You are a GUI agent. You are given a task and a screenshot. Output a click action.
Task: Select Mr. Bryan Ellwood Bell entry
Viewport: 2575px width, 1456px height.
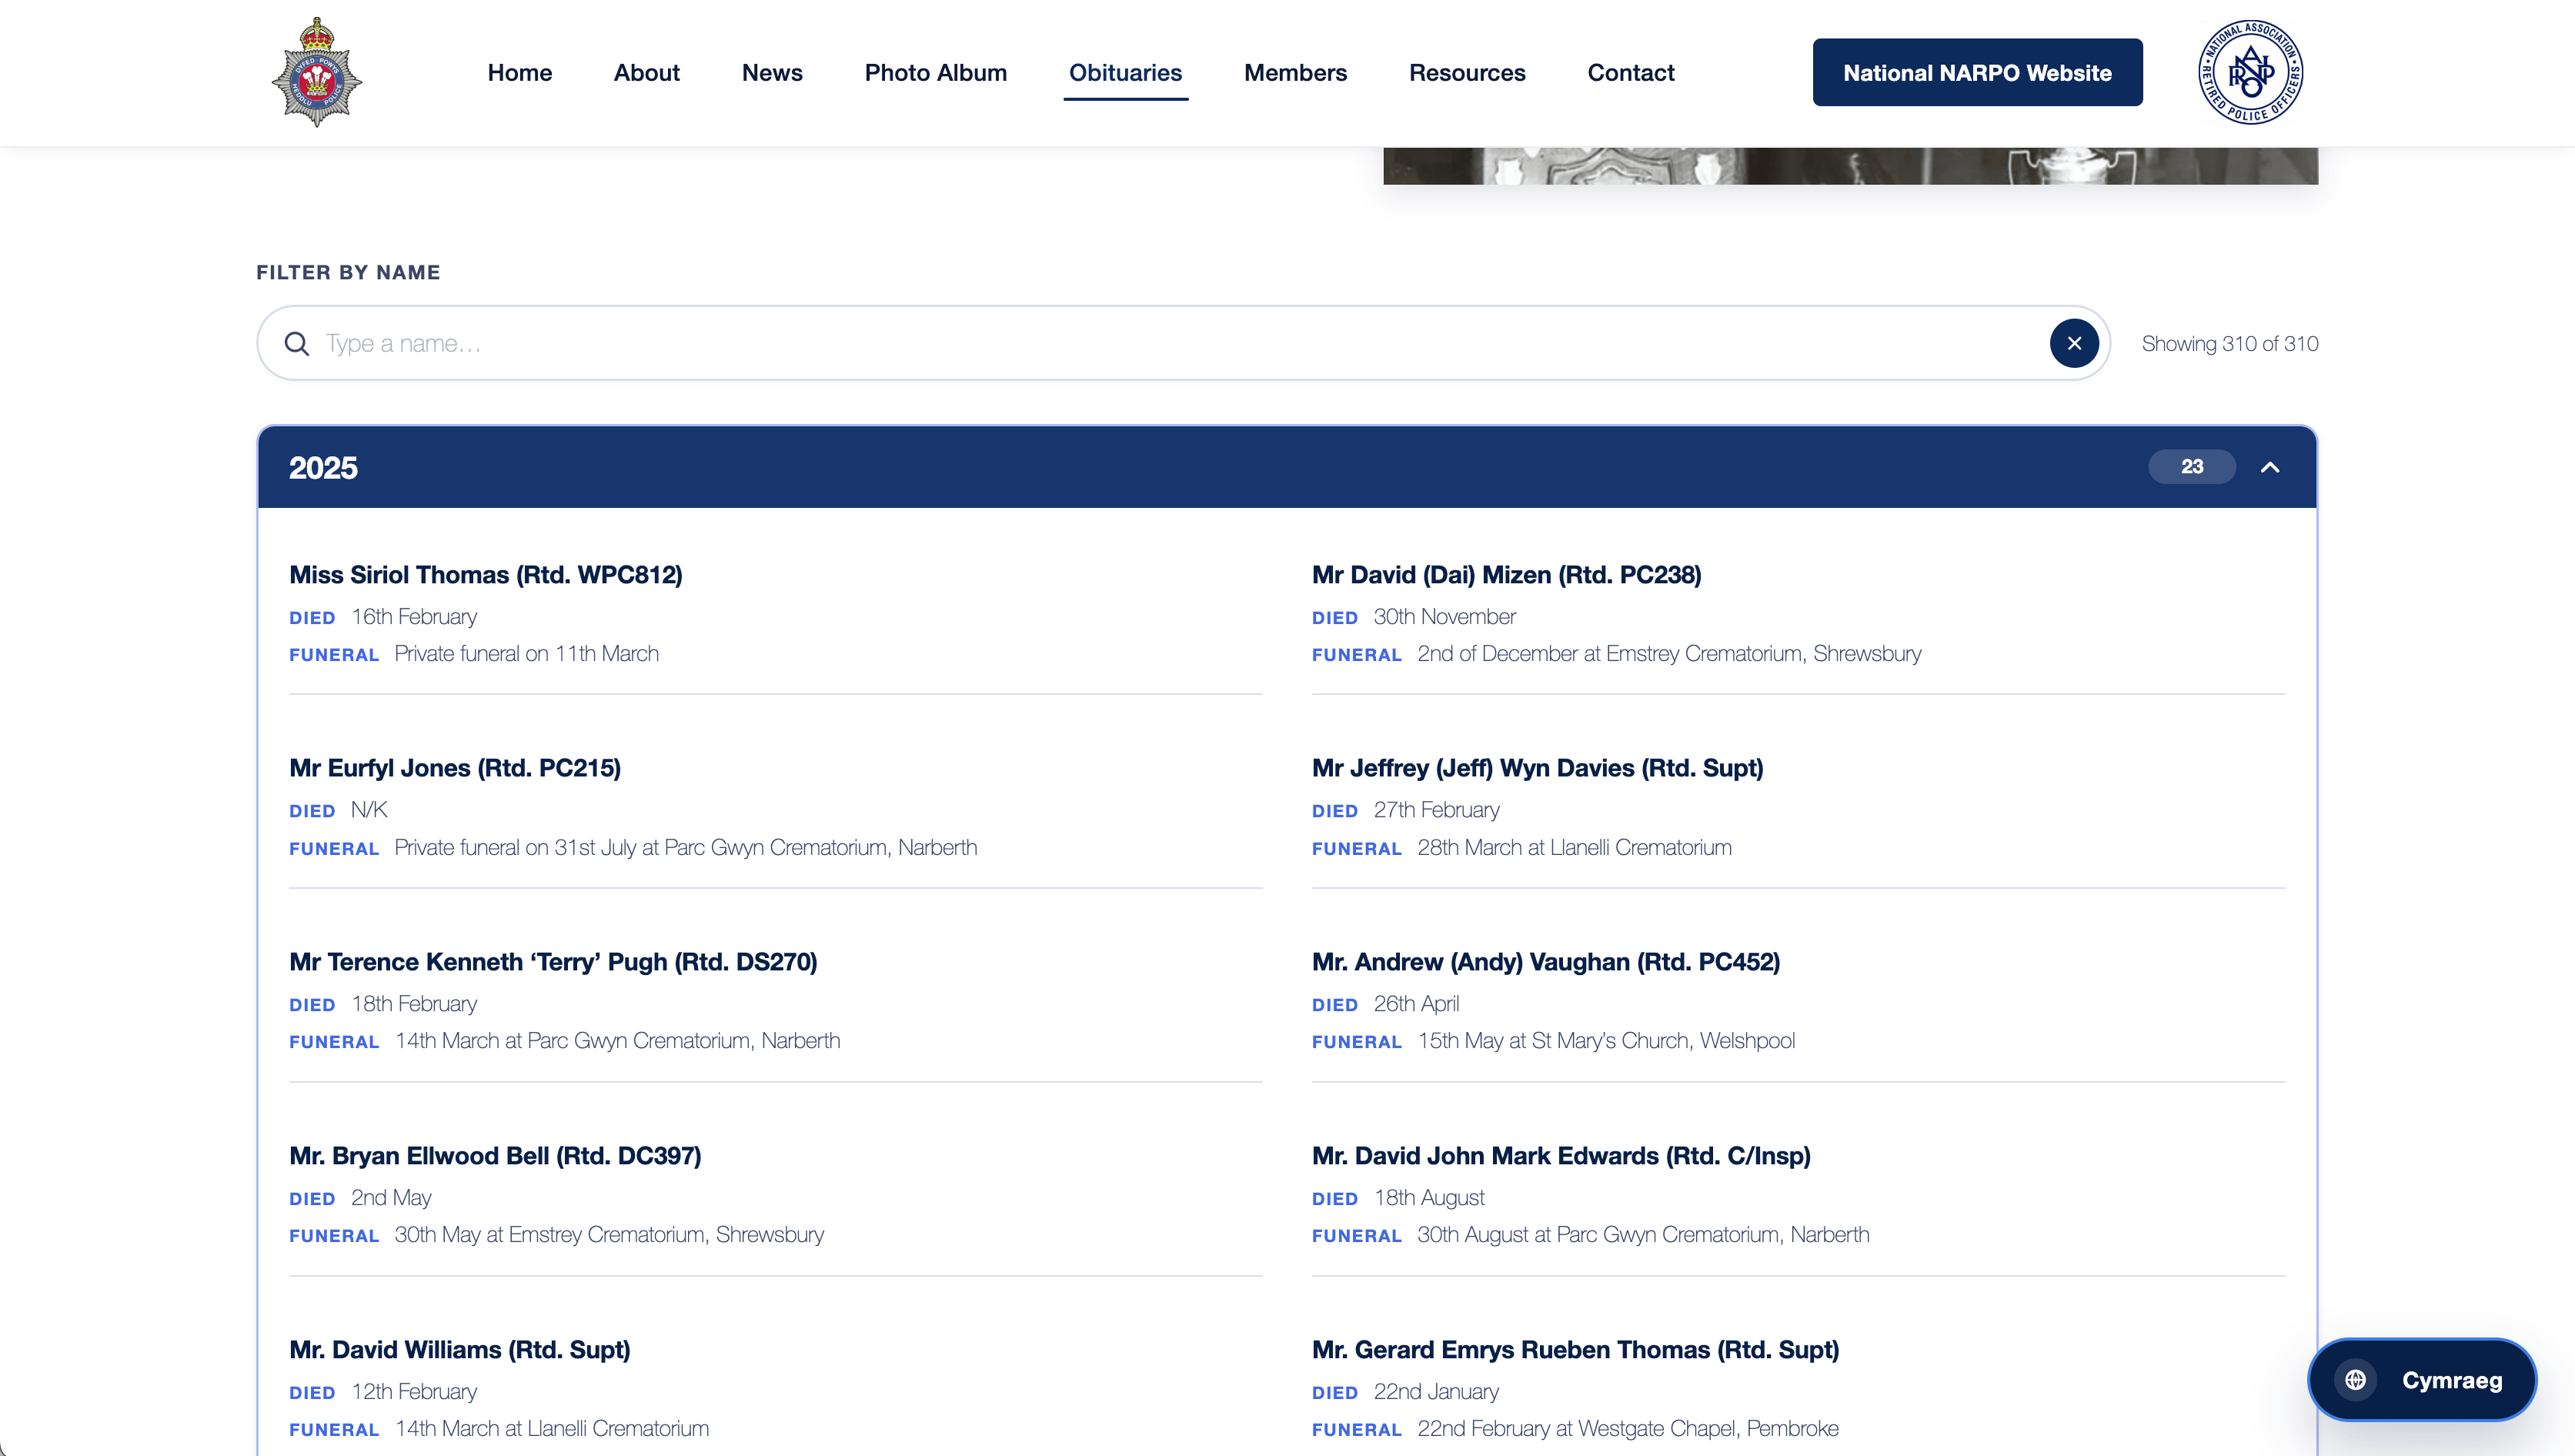click(495, 1156)
